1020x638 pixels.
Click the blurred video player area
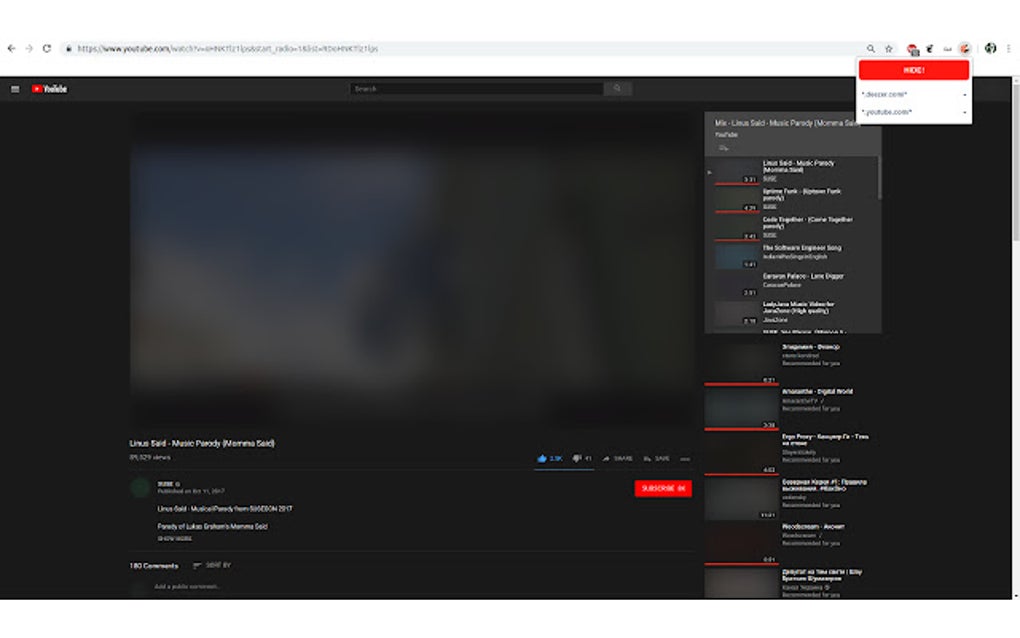[411, 270]
